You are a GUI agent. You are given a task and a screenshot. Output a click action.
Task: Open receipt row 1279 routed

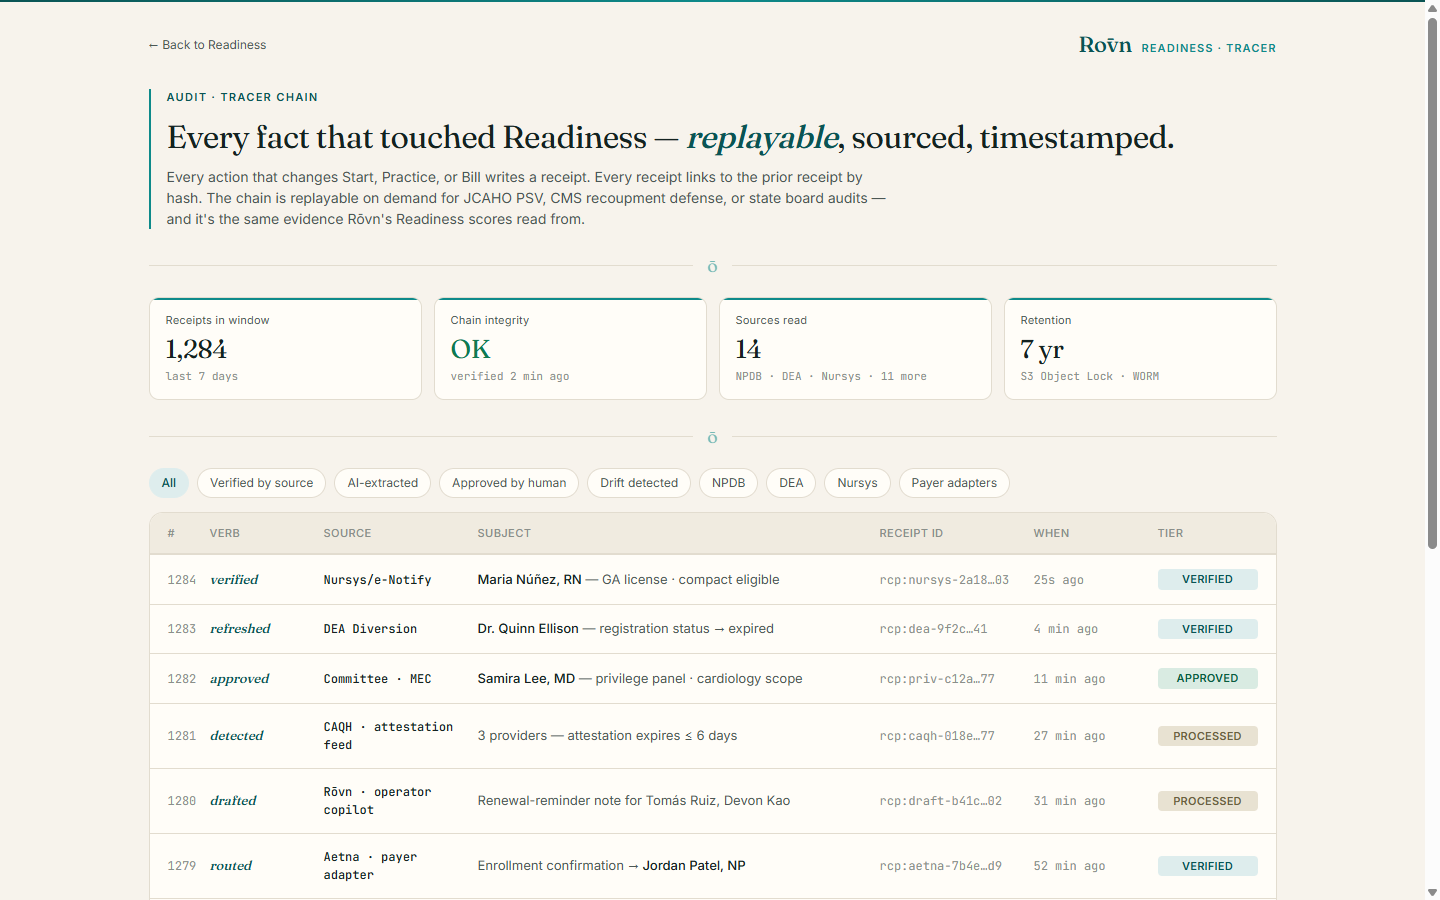click(713, 866)
